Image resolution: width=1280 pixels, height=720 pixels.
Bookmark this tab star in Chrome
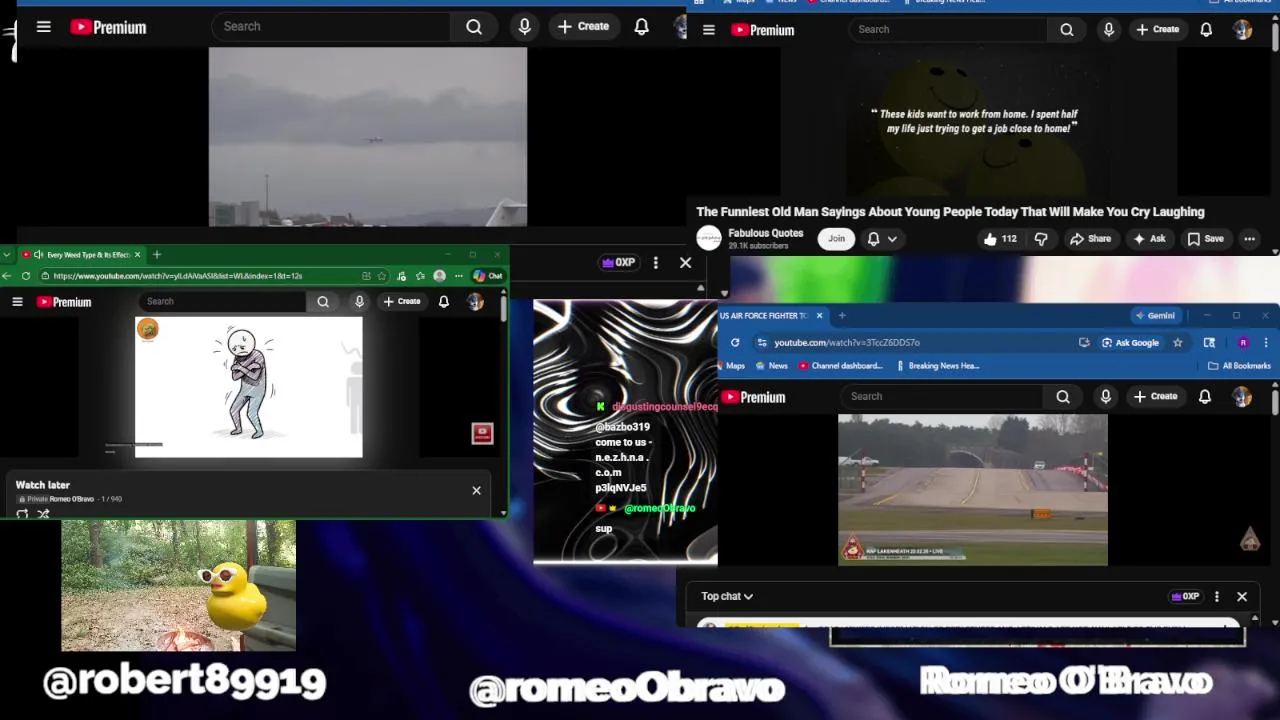(1178, 343)
